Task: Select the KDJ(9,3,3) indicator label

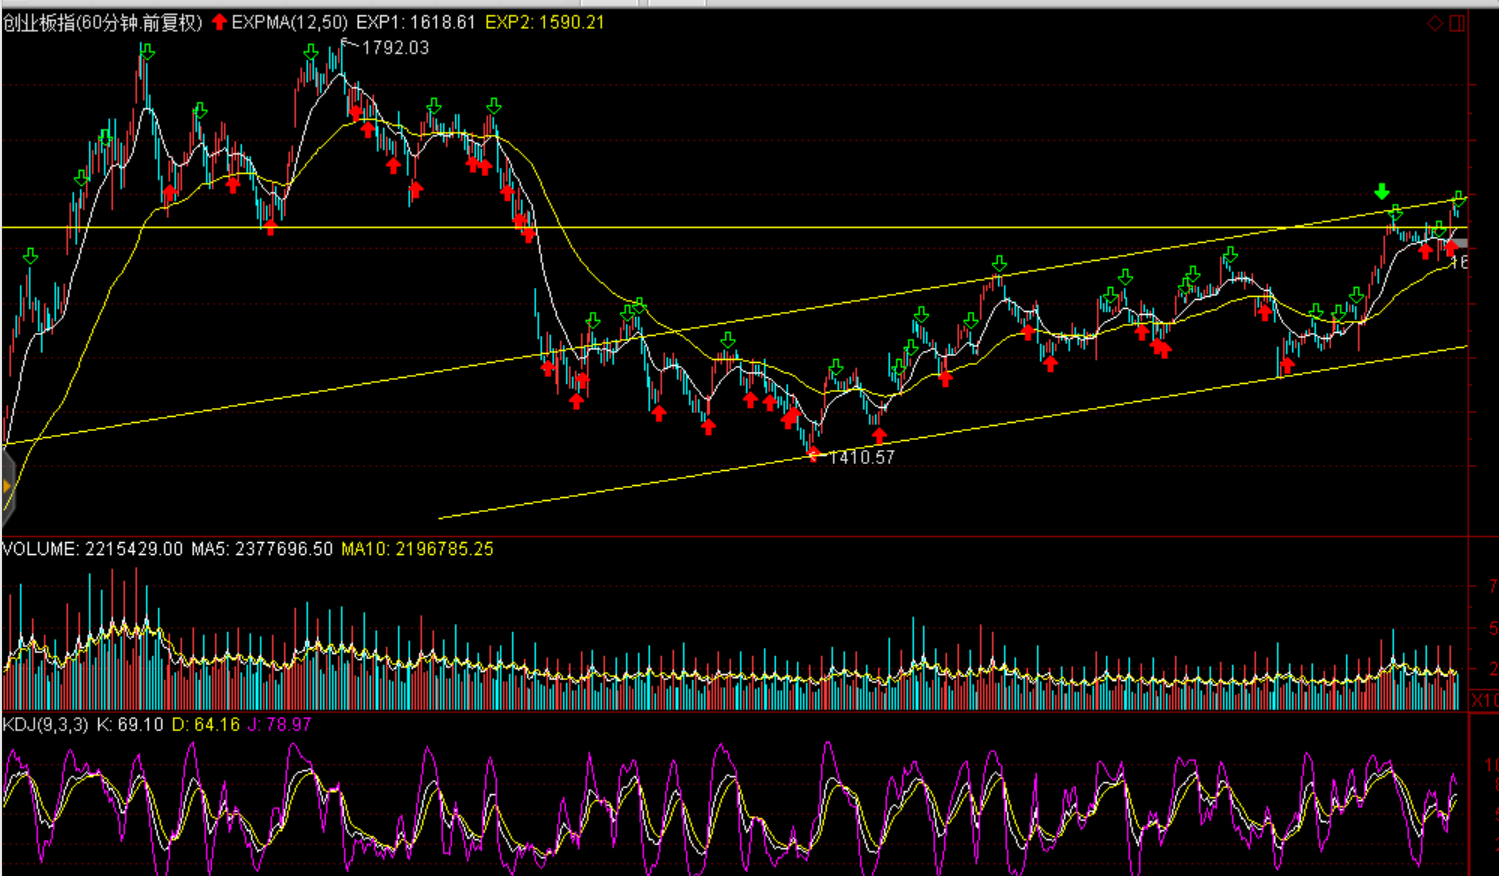Action: point(46,724)
